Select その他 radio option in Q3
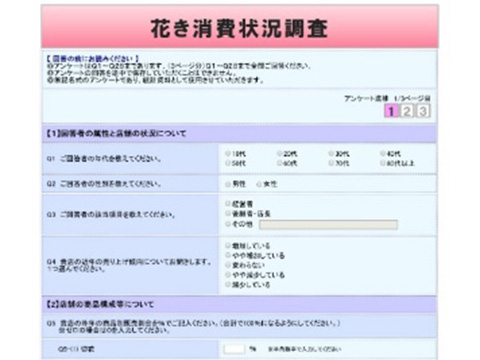Screen dimensions: 480x360 pos(228,224)
